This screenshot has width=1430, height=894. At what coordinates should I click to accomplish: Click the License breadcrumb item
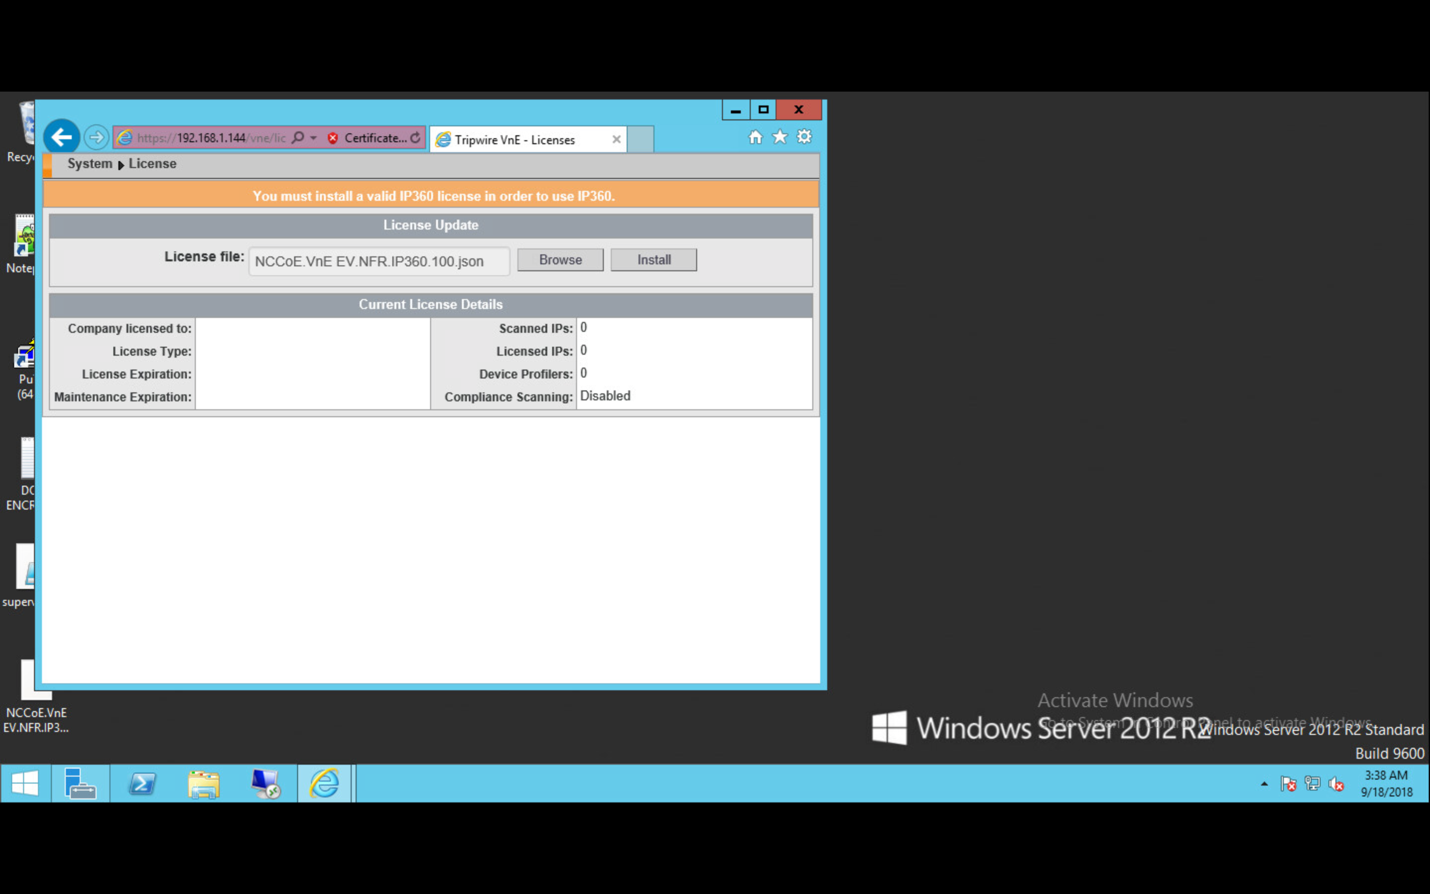pos(152,164)
